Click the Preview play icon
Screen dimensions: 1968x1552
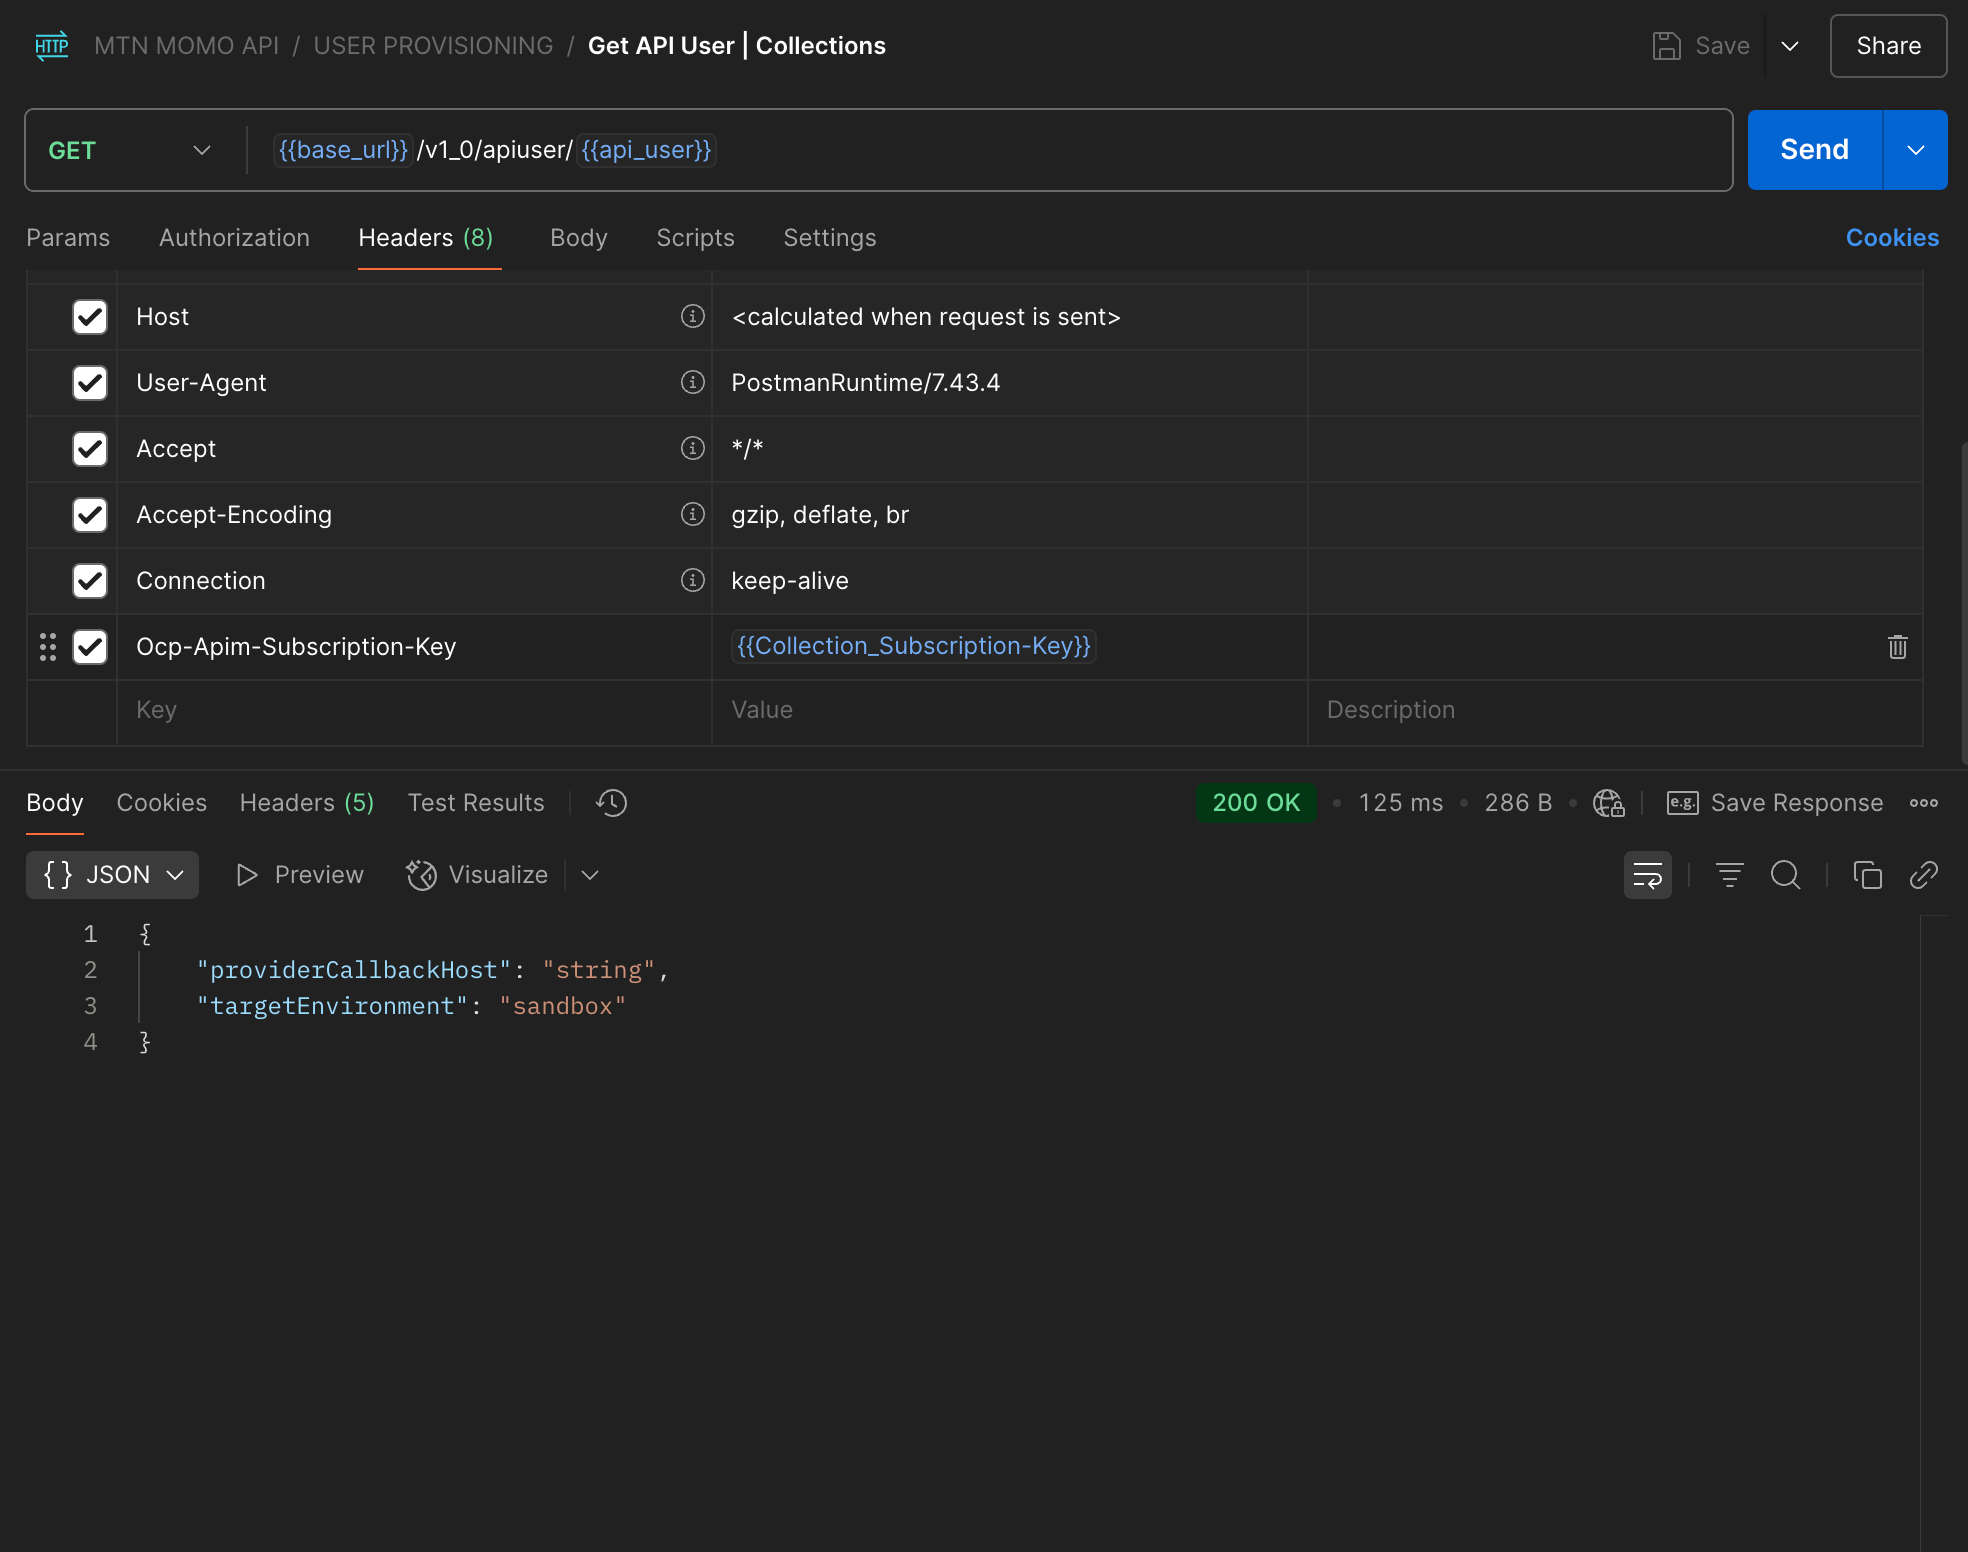pos(246,875)
